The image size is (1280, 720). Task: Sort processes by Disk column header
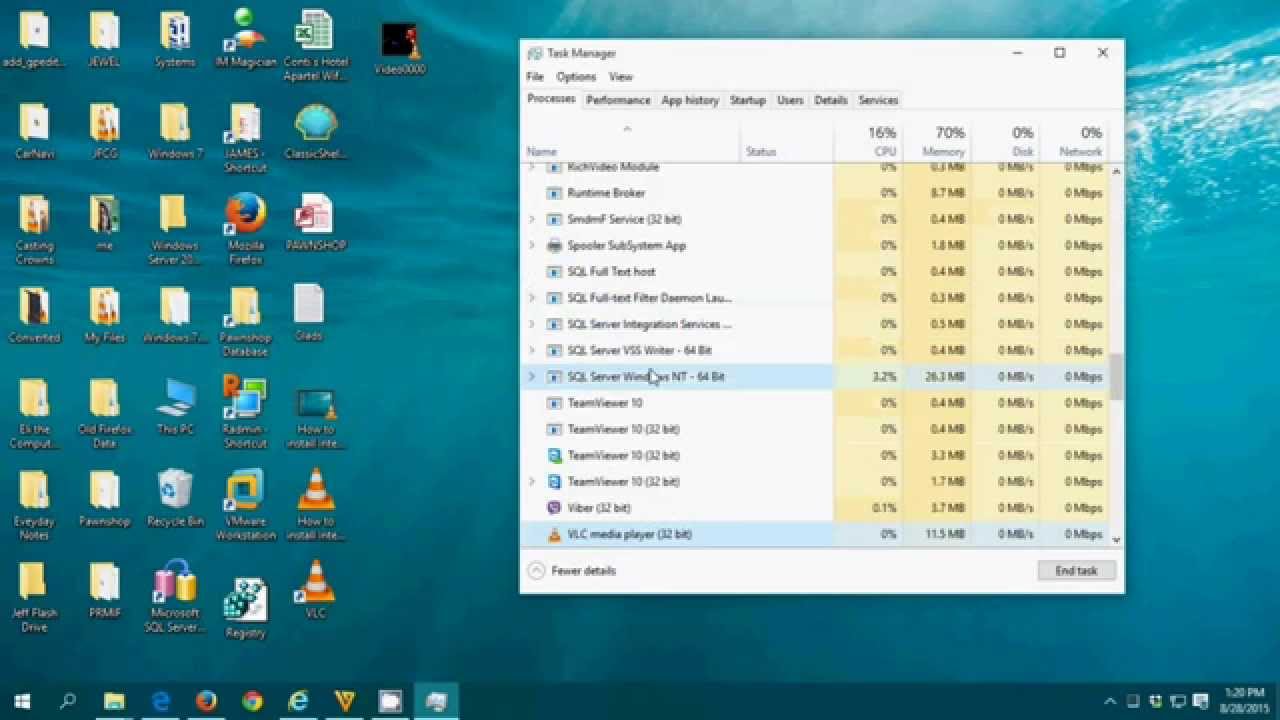[x=1005, y=141]
